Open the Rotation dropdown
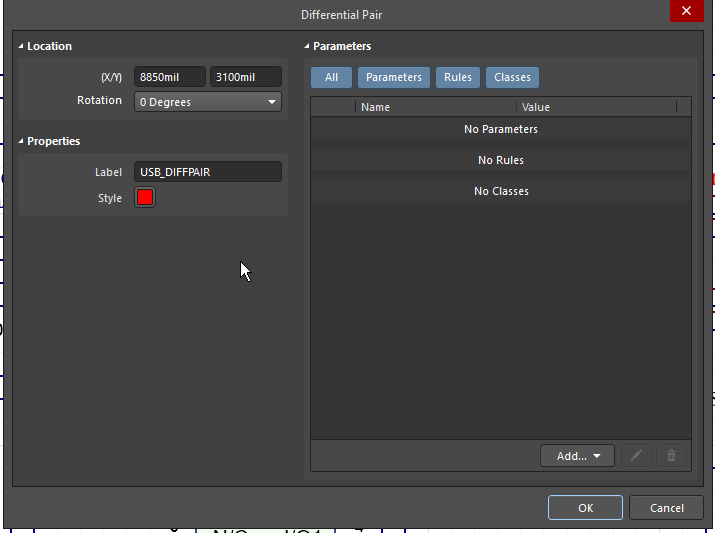715x533 pixels. click(x=208, y=102)
